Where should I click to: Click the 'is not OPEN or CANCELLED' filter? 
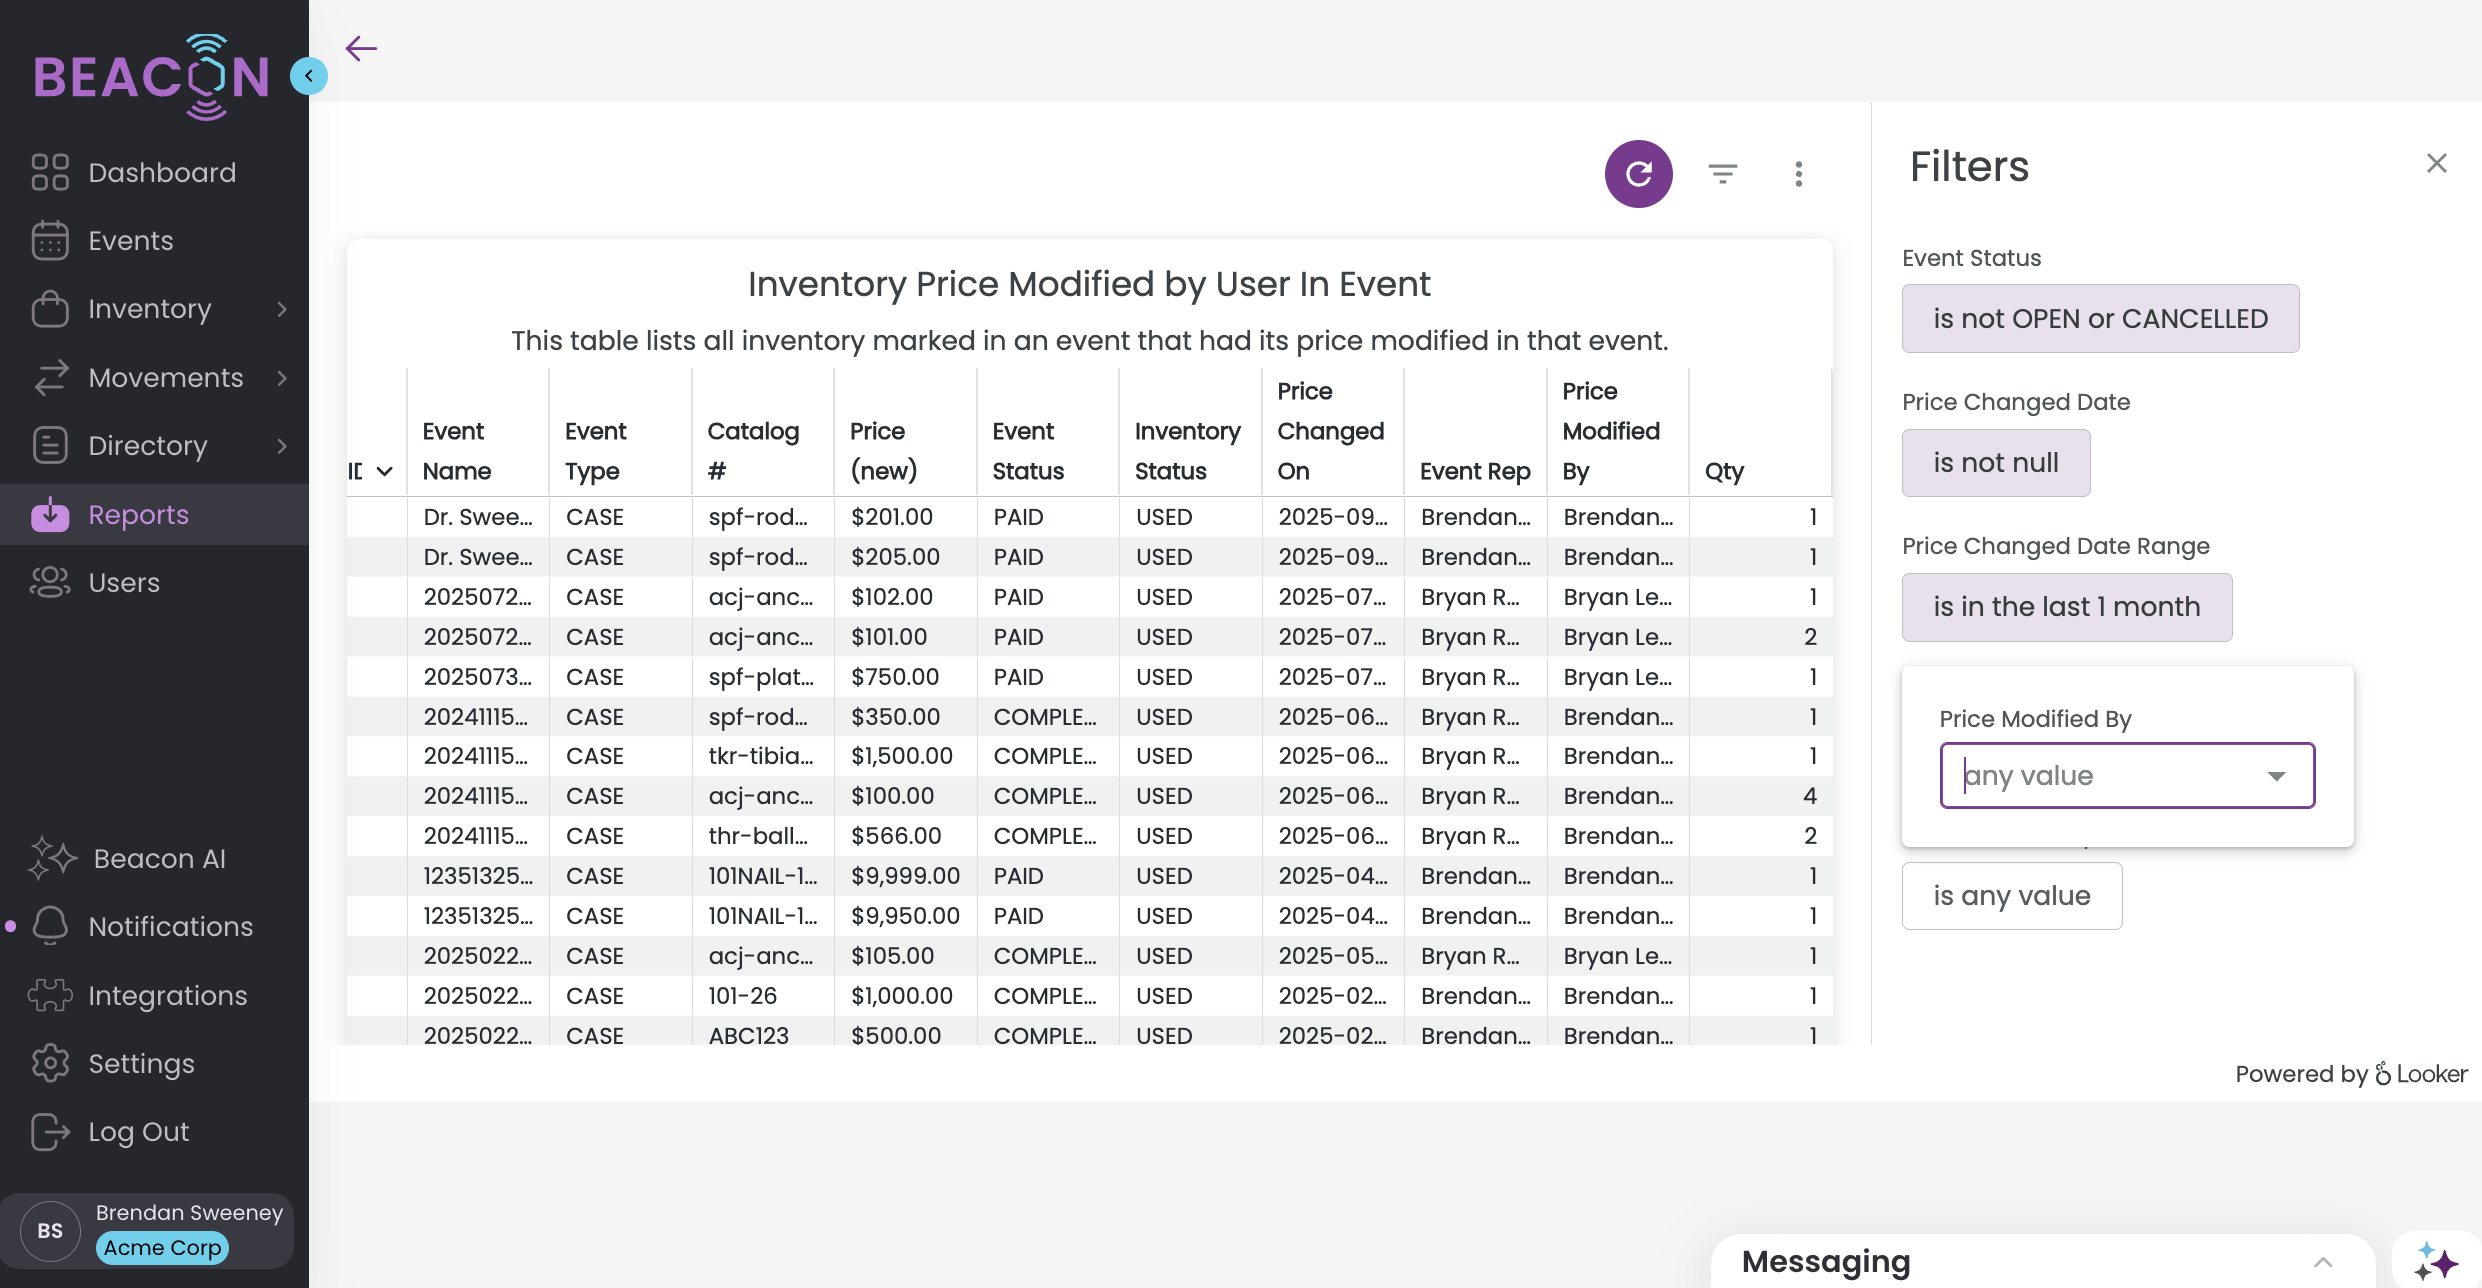(x=2100, y=319)
